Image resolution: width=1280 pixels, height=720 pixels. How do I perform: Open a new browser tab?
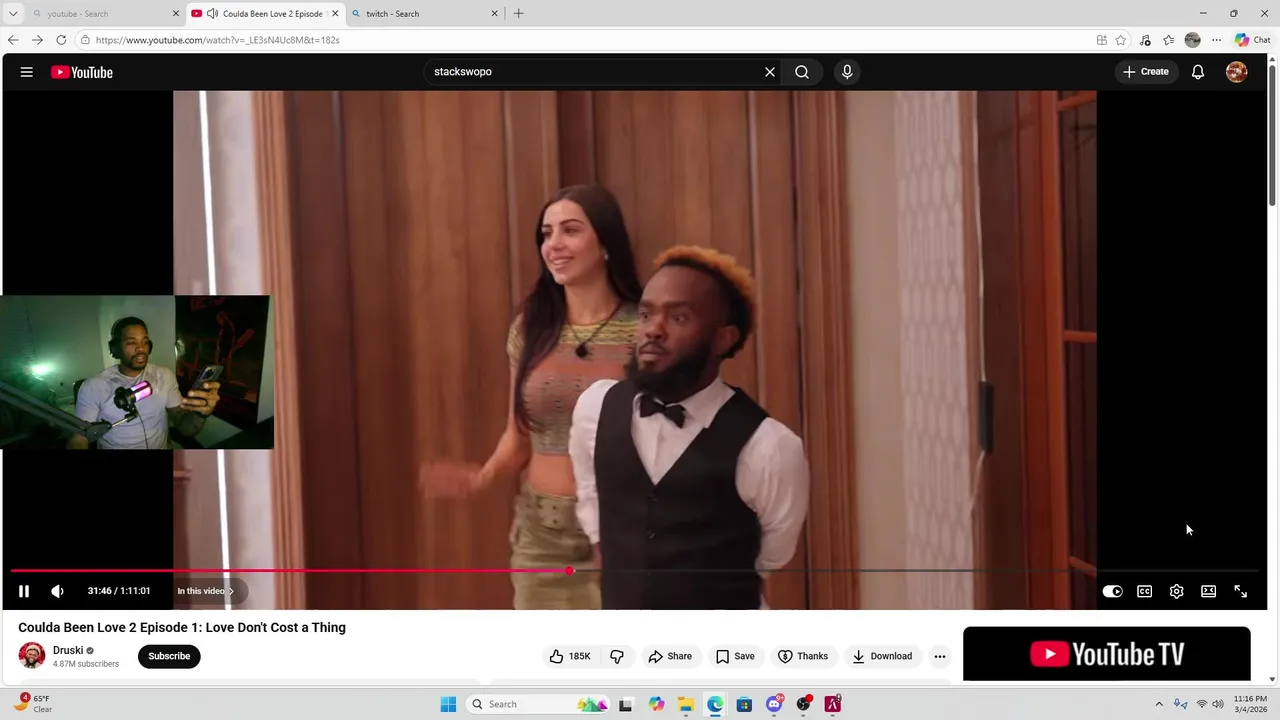(x=518, y=14)
